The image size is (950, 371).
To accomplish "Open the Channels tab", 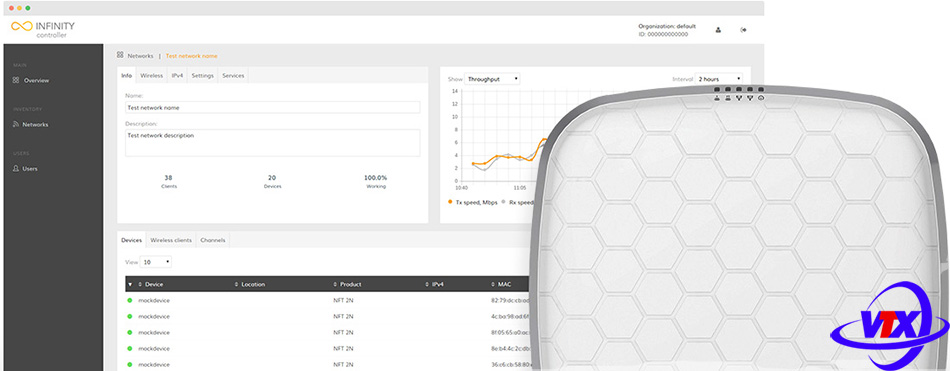I will point(213,240).
